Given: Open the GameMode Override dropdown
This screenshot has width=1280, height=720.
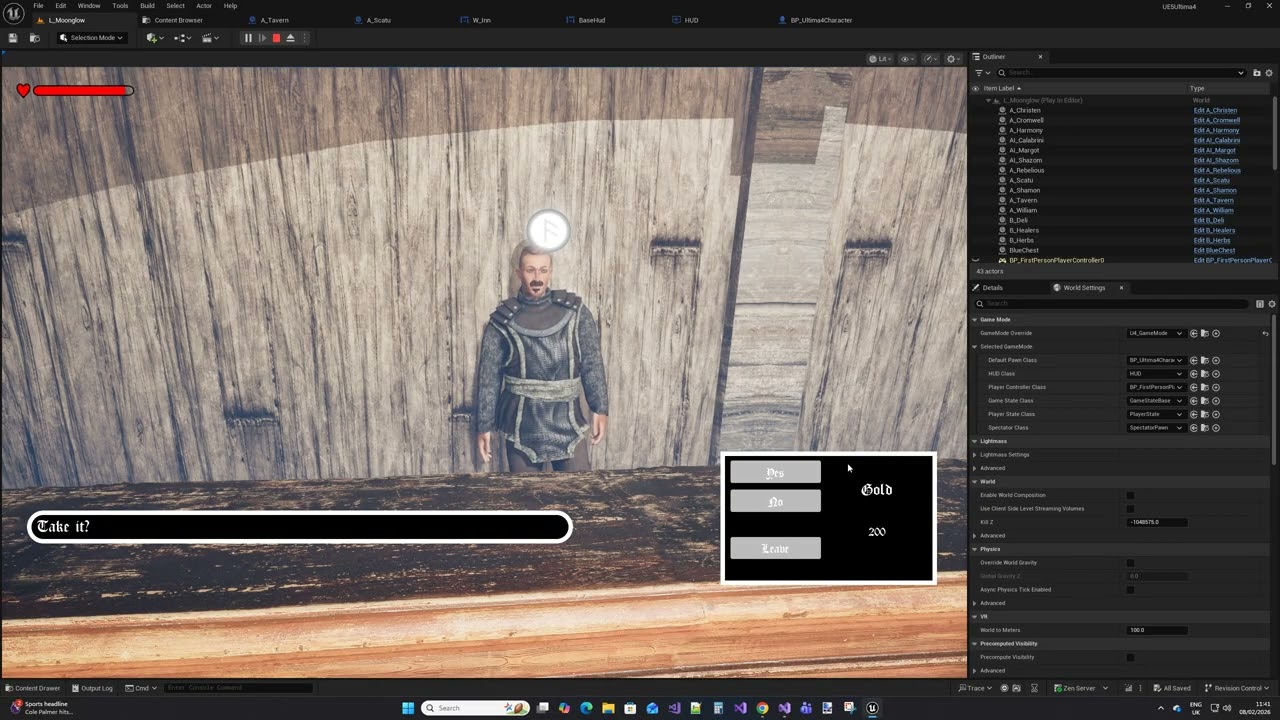Looking at the screenshot, I should click(x=1156, y=333).
